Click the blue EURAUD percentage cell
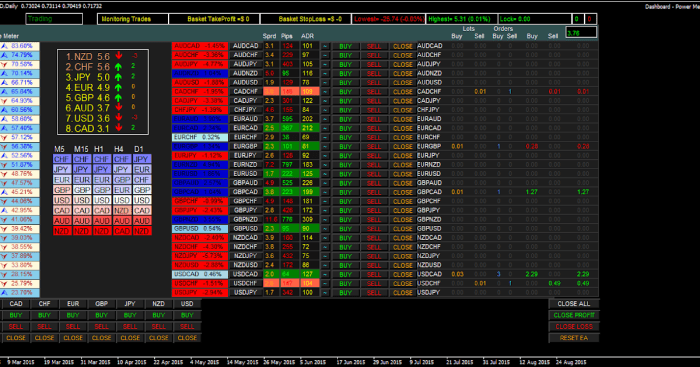 click(200, 119)
